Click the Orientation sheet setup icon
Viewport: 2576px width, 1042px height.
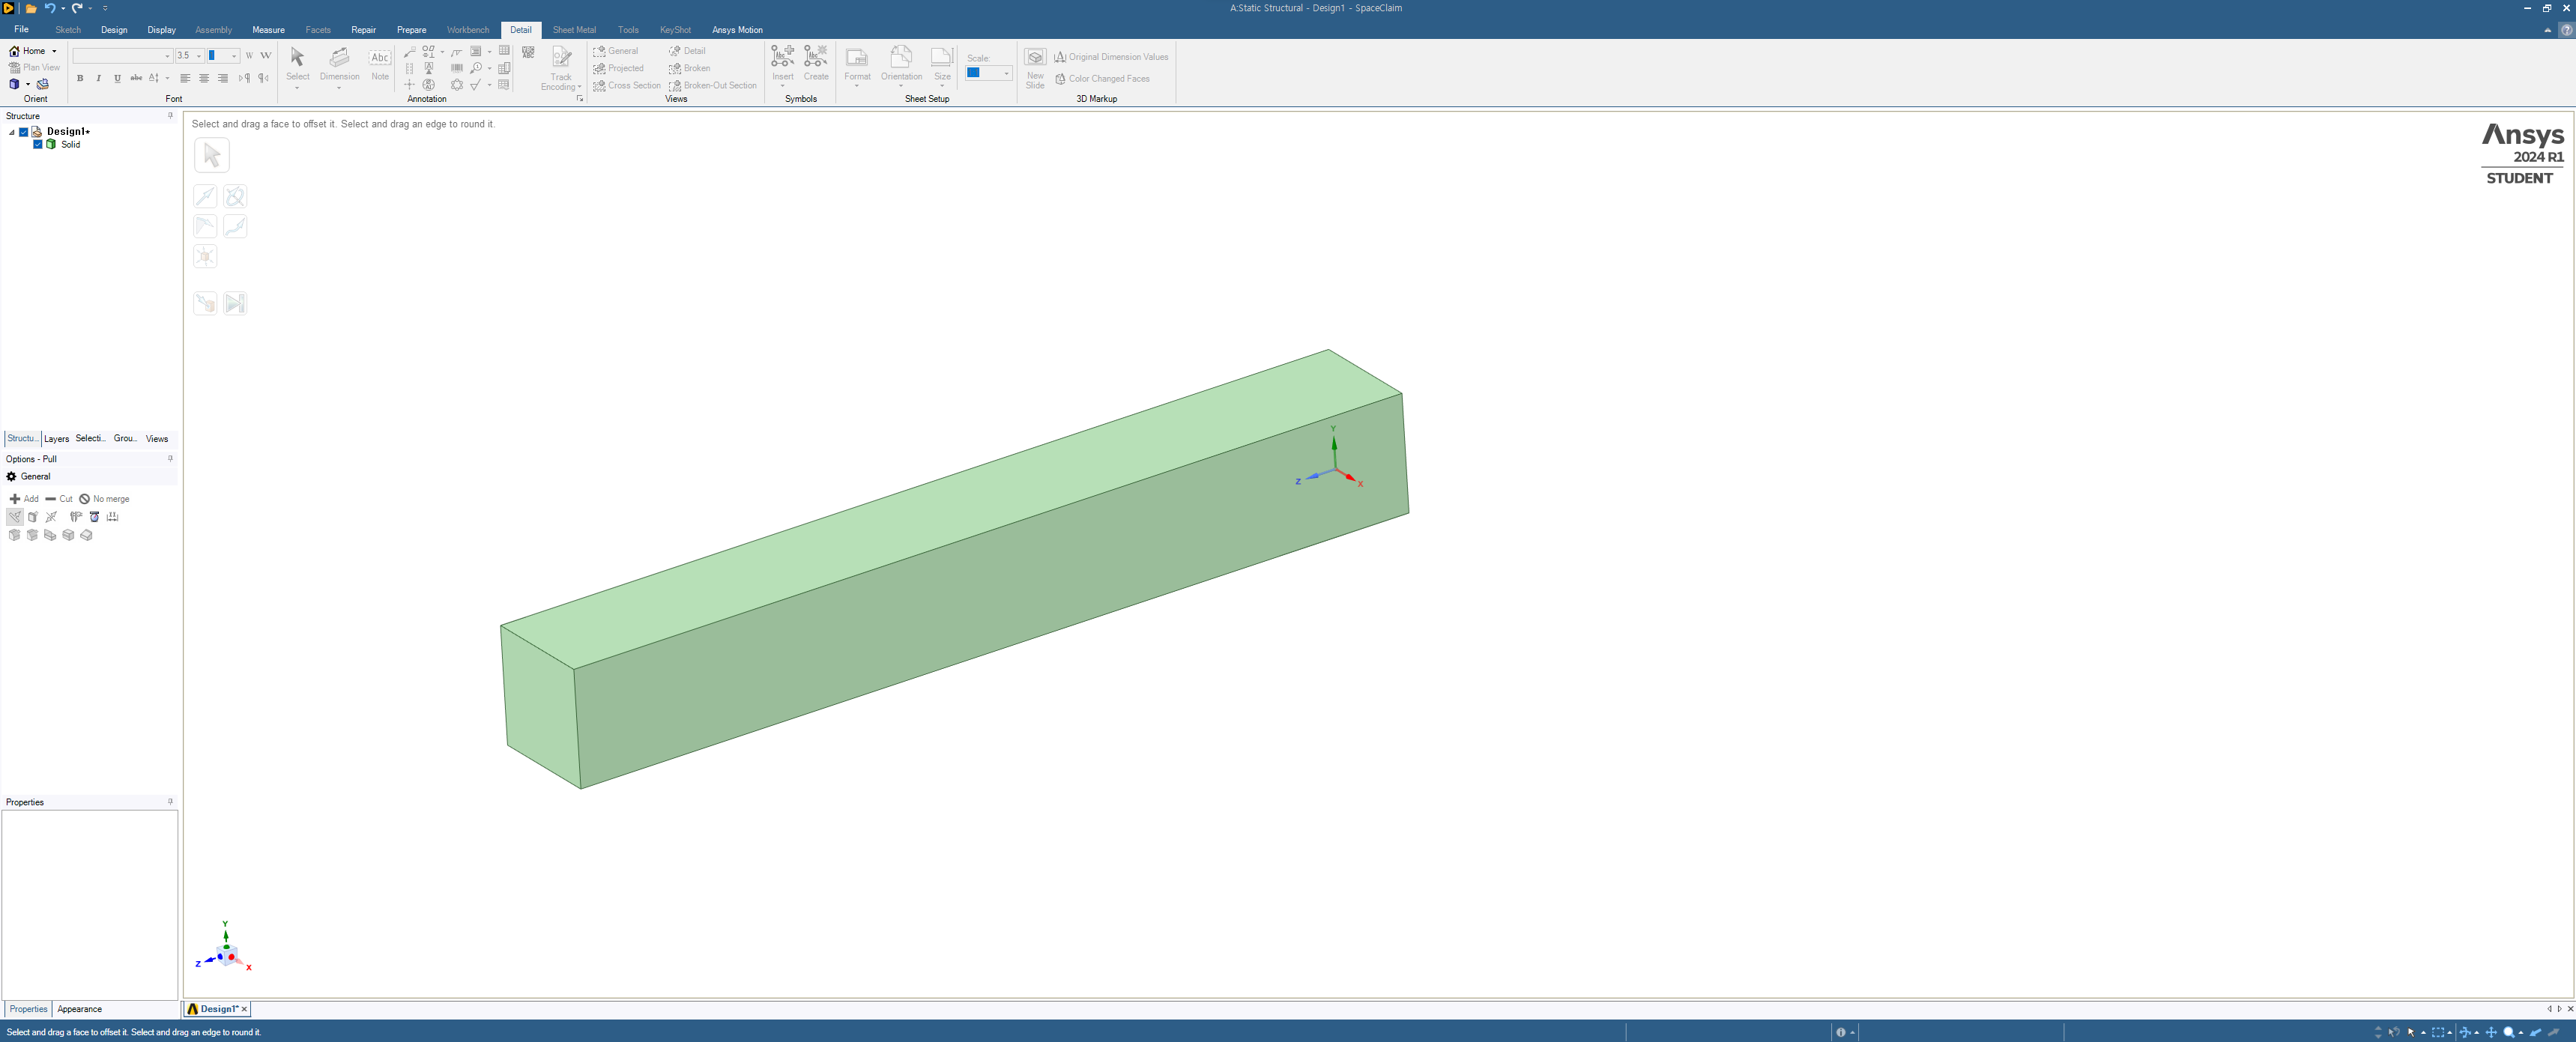point(901,57)
